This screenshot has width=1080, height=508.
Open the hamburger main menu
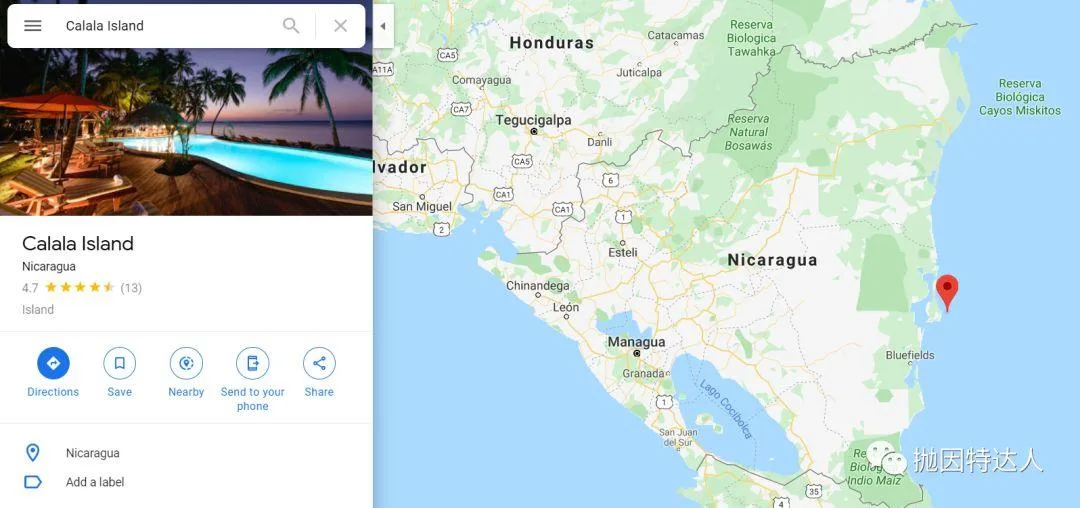click(32, 26)
